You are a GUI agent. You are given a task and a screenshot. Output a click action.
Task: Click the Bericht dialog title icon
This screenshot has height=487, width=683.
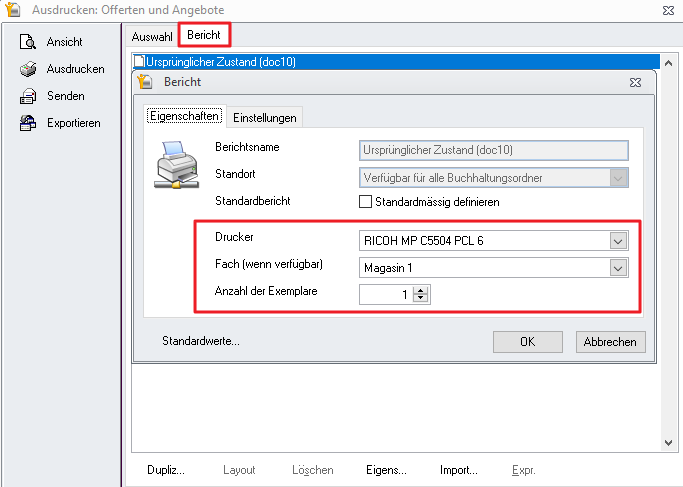(145, 82)
